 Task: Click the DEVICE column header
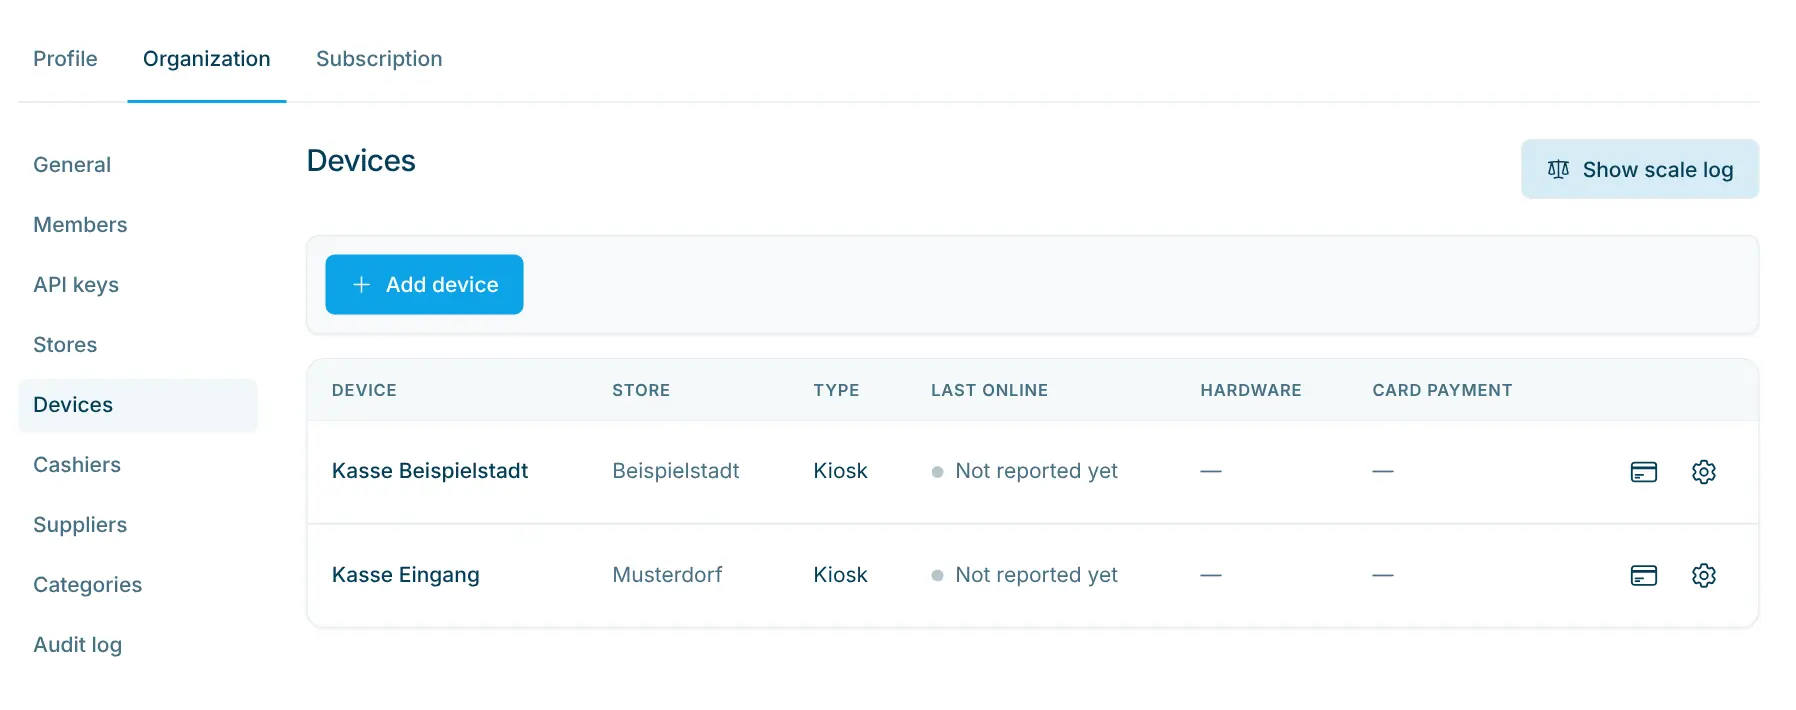[x=364, y=390]
